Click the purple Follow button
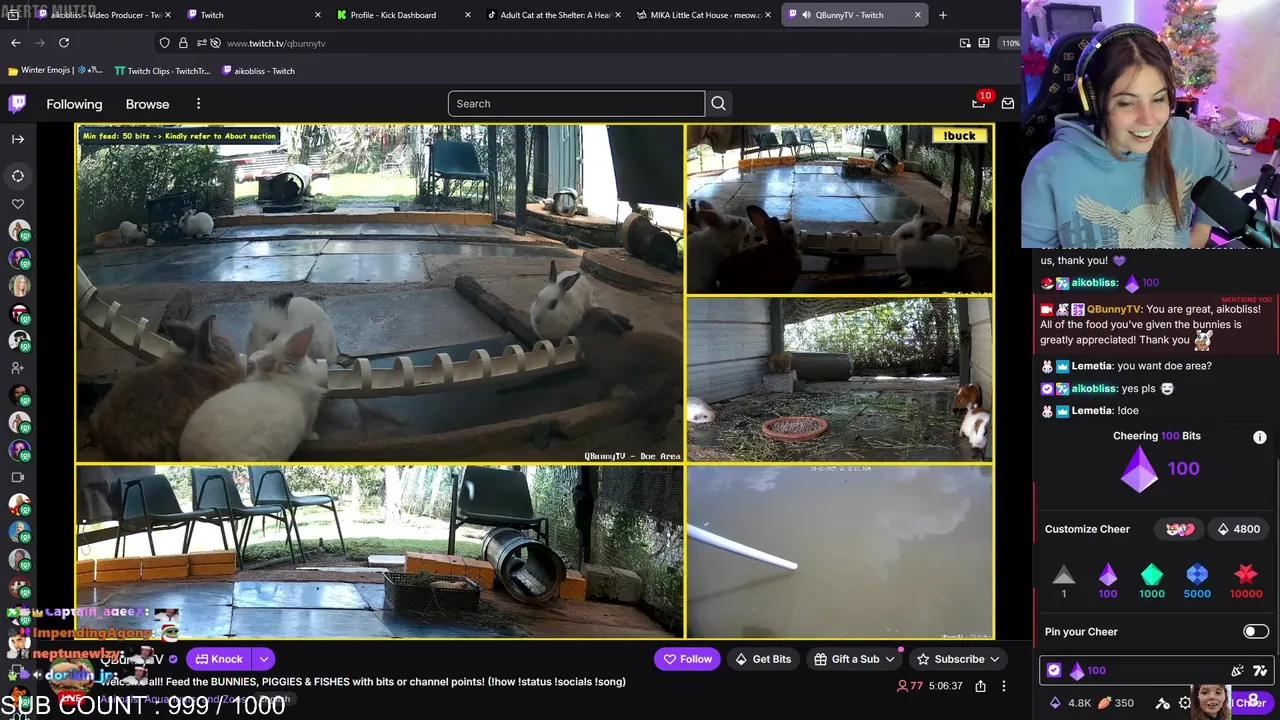The width and height of the screenshot is (1280, 720). (688, 659)
